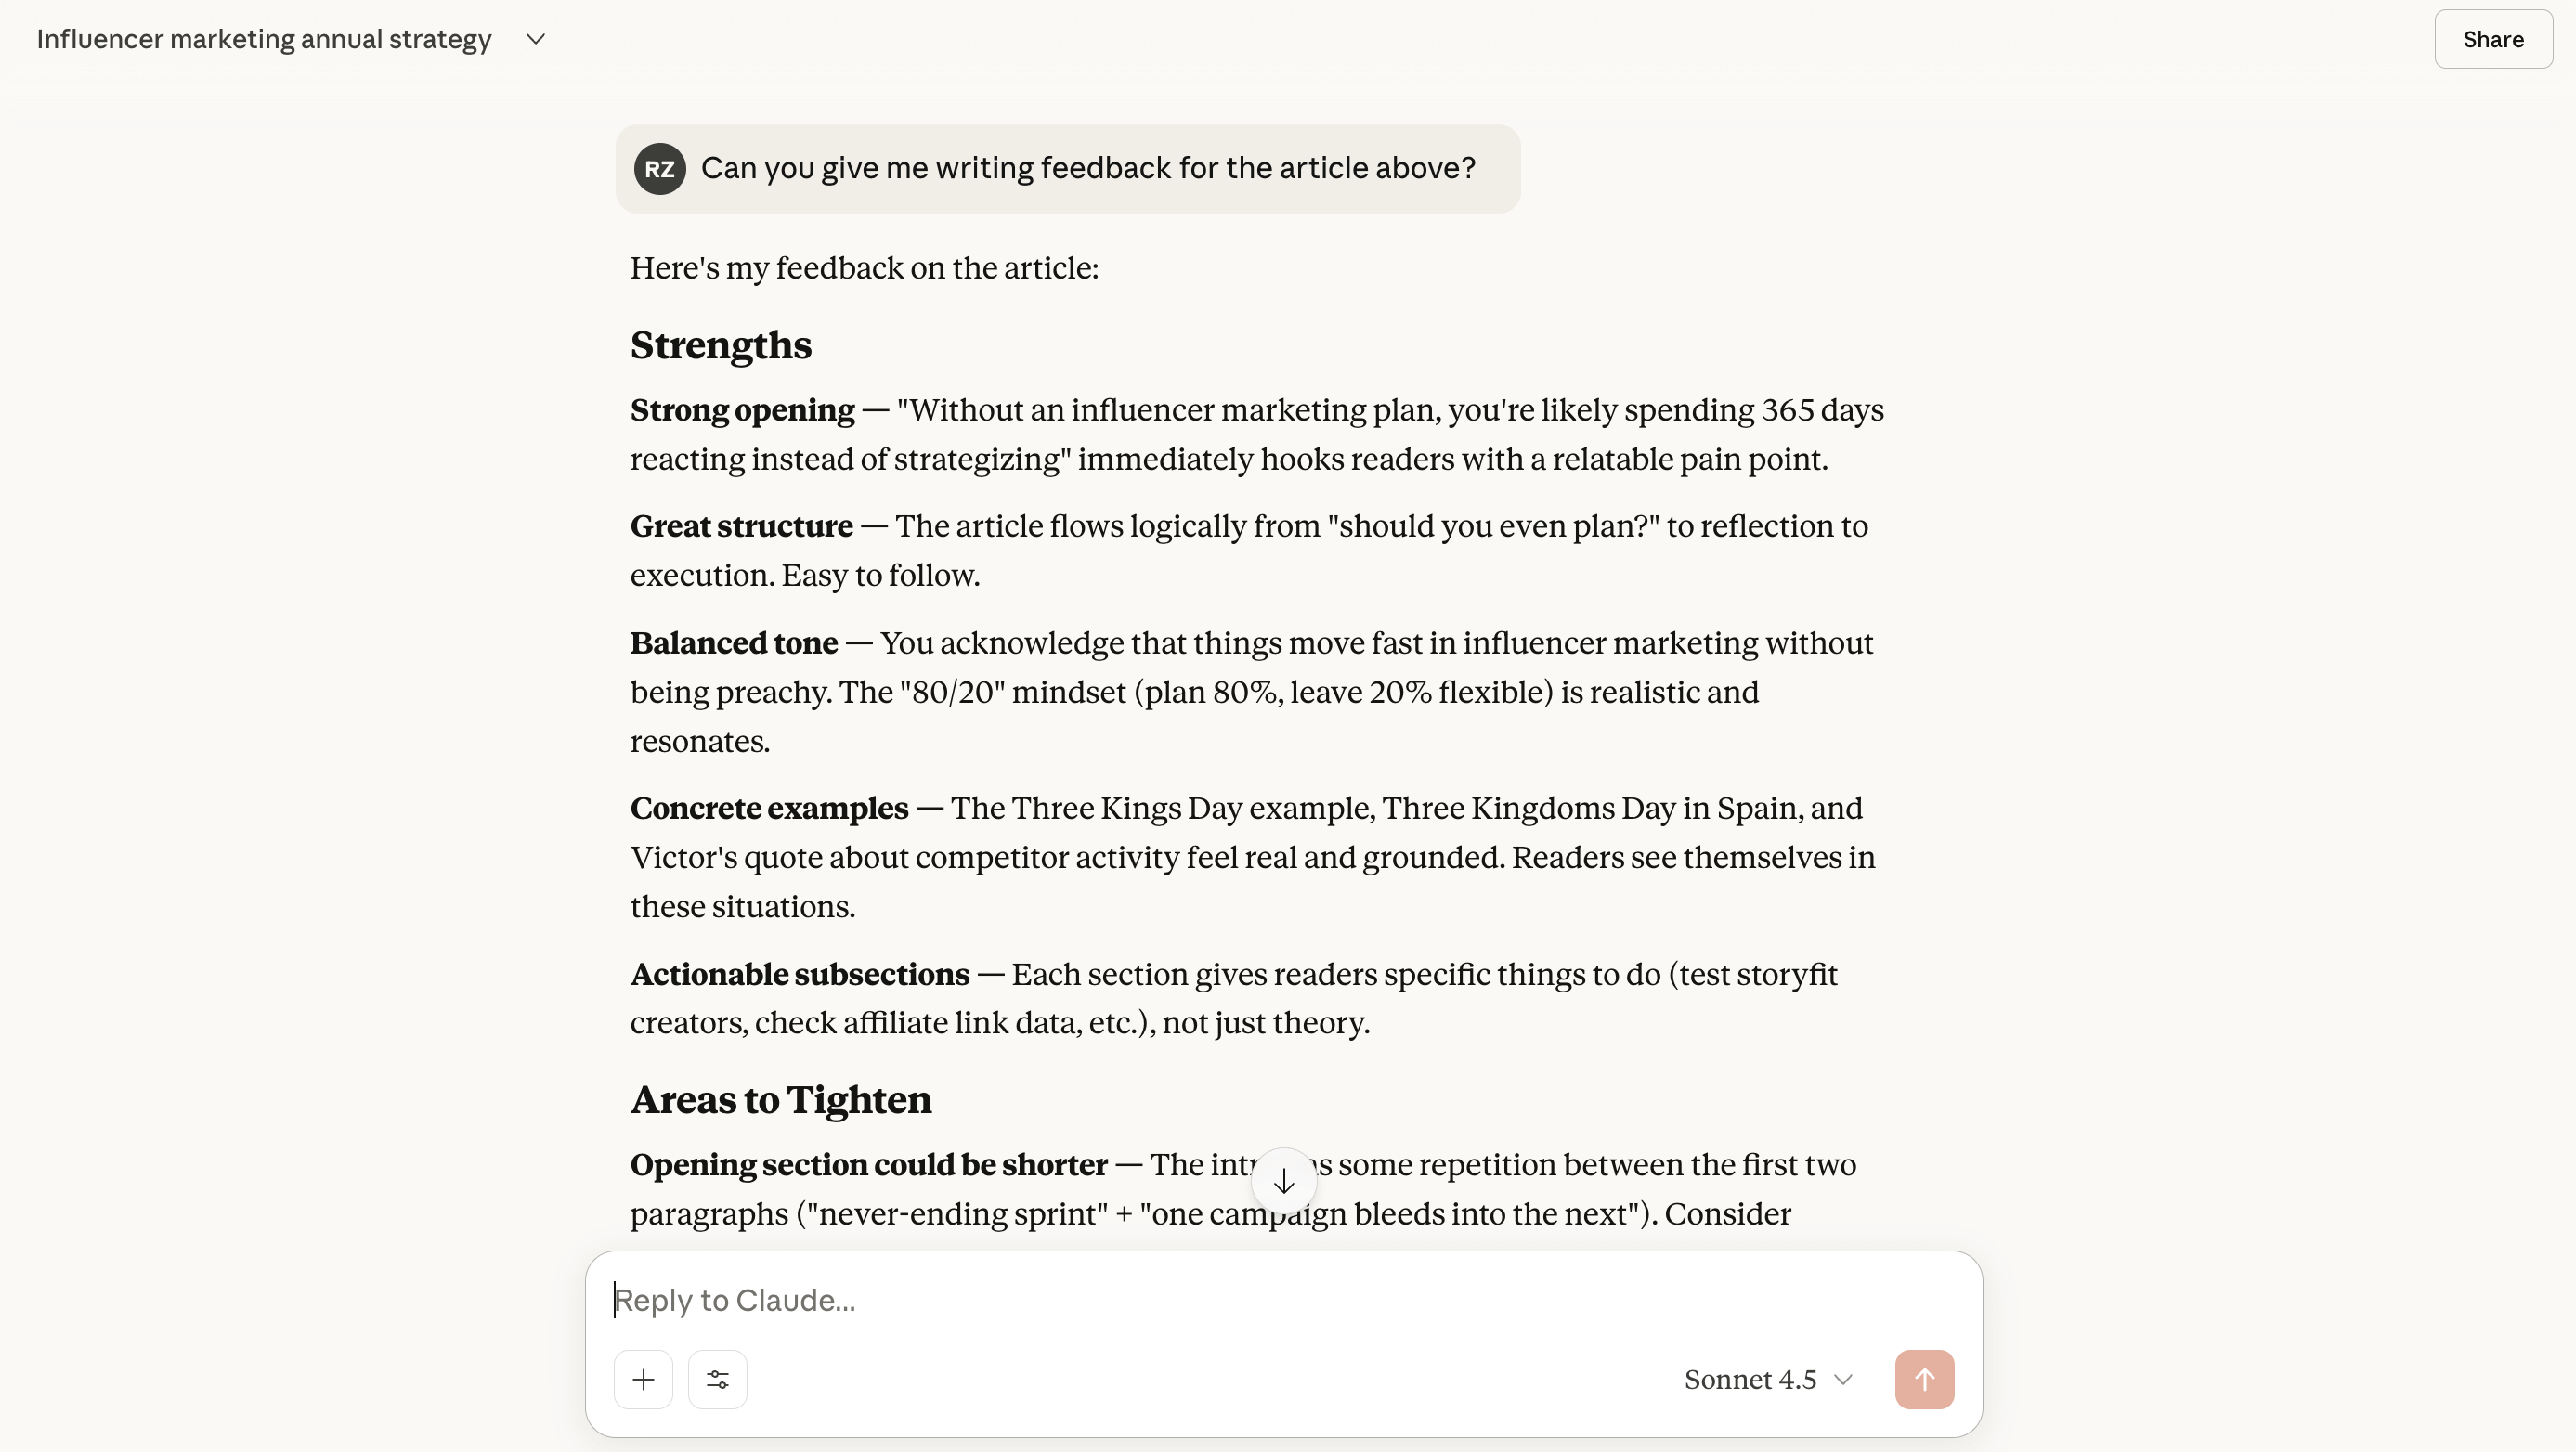Click the Reply to Claude input field
The height and width of the screenshot is (1452, 2576).
click(1100, 1300)
